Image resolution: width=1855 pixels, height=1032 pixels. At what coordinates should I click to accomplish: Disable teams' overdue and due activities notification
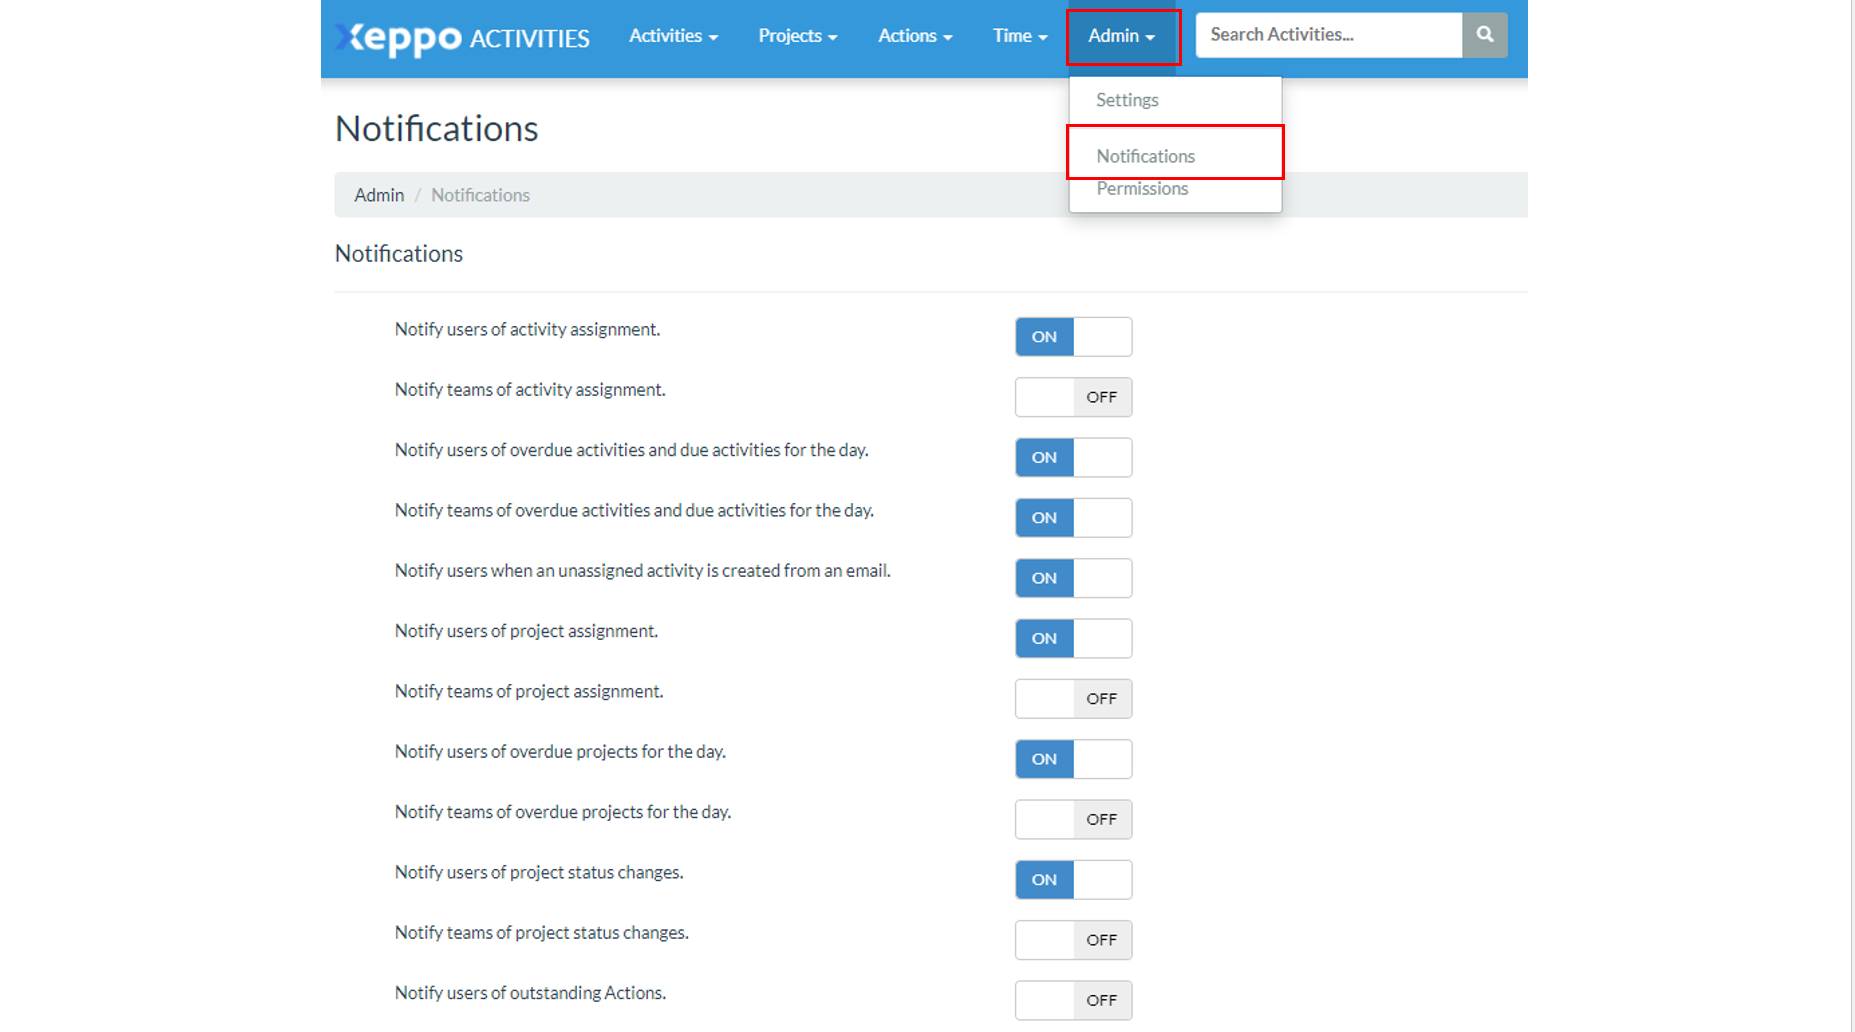tap(1073, 518)
